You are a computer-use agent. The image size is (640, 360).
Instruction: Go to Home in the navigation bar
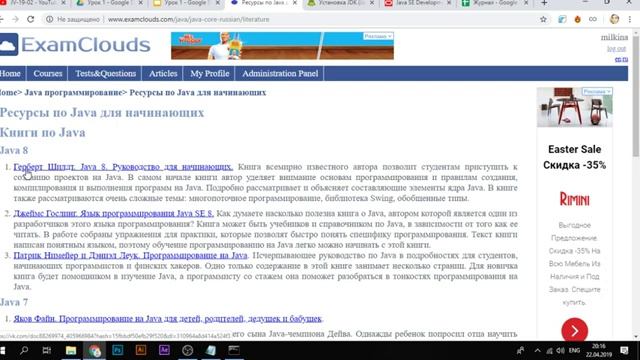[x=10, y=73]
